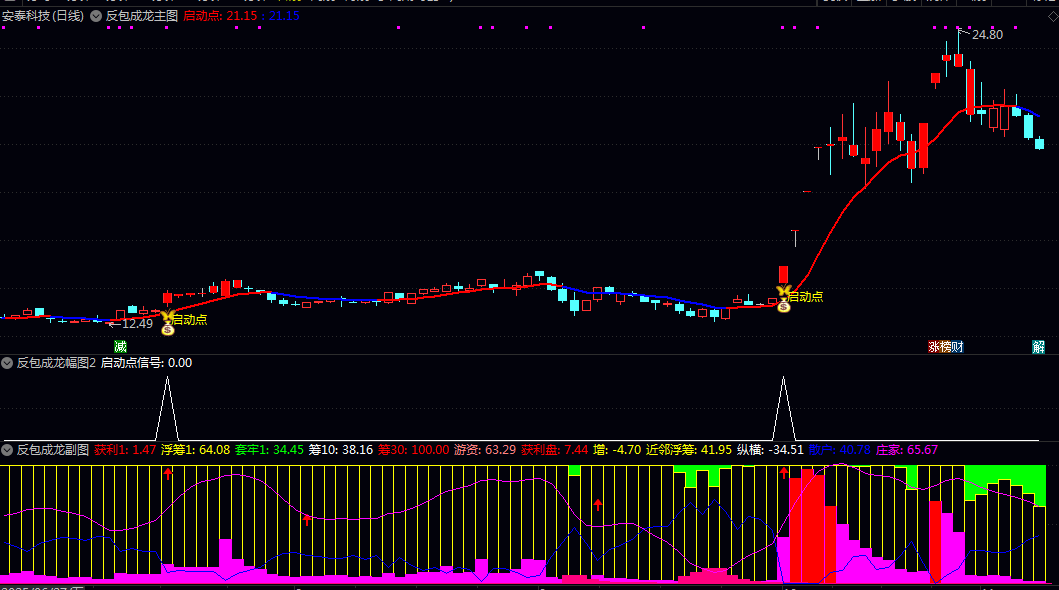1059x590 pixels.
Task: Click the 获利盘: 7.44 readout
Action: click(x=554, y=450)
